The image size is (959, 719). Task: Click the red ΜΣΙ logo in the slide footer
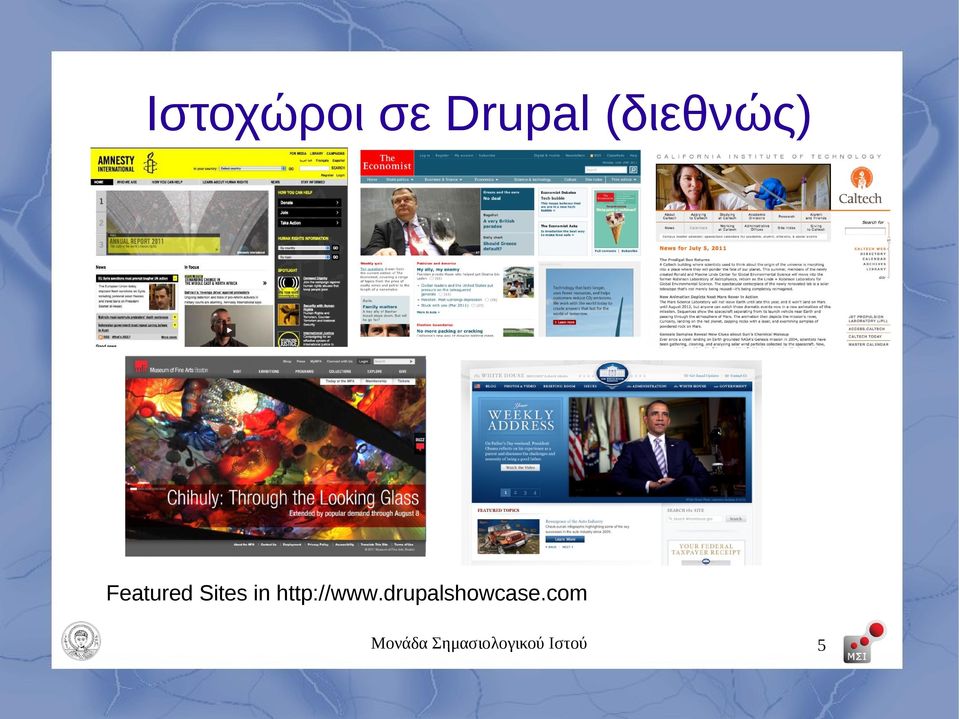coord(863,643)
